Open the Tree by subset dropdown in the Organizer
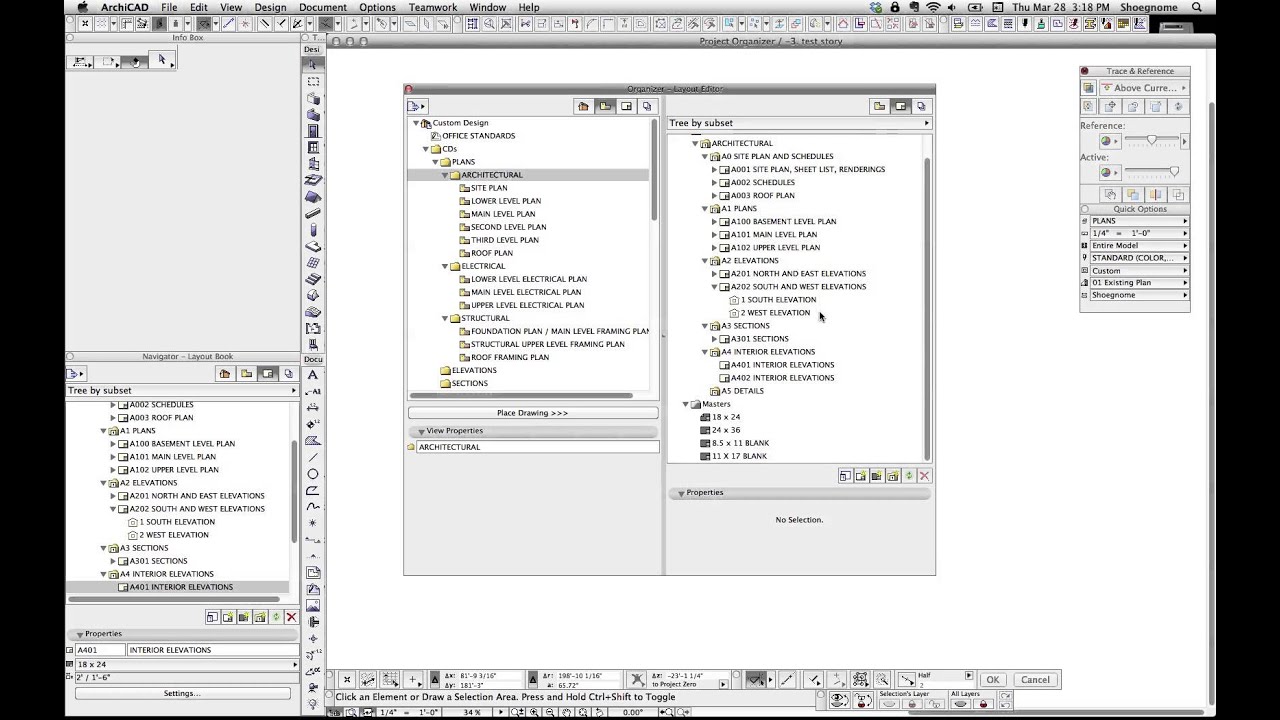Screen dimensions: 1280x720 799,123
